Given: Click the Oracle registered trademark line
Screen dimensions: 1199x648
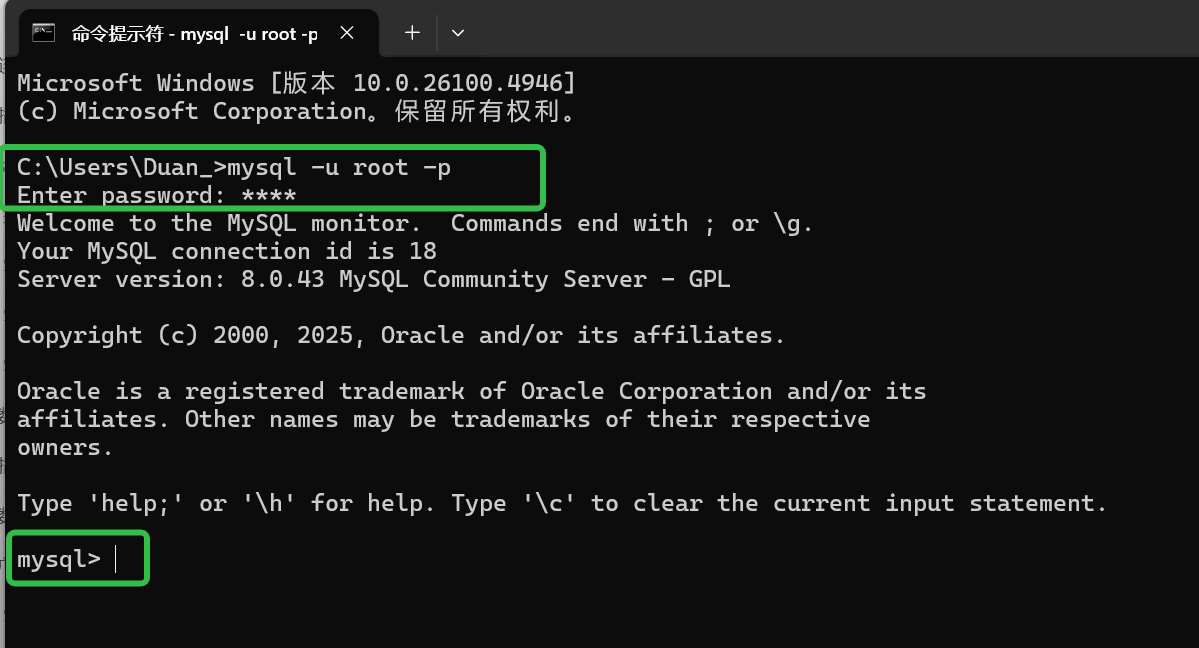Looking at the screenshot, I should (x=471, y=391).
